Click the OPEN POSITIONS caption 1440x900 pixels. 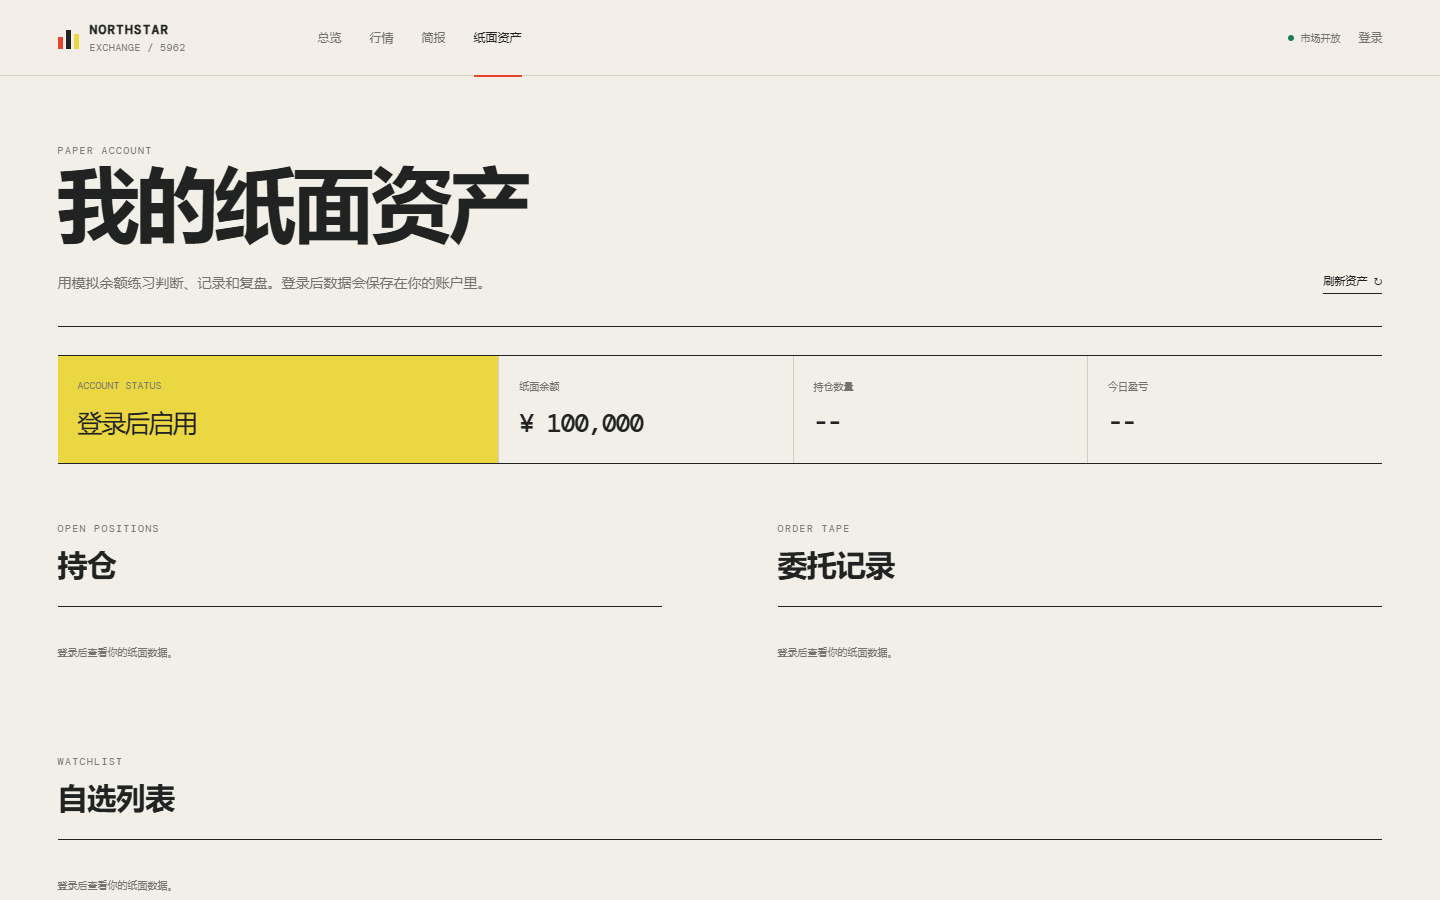tap(108, 529)
